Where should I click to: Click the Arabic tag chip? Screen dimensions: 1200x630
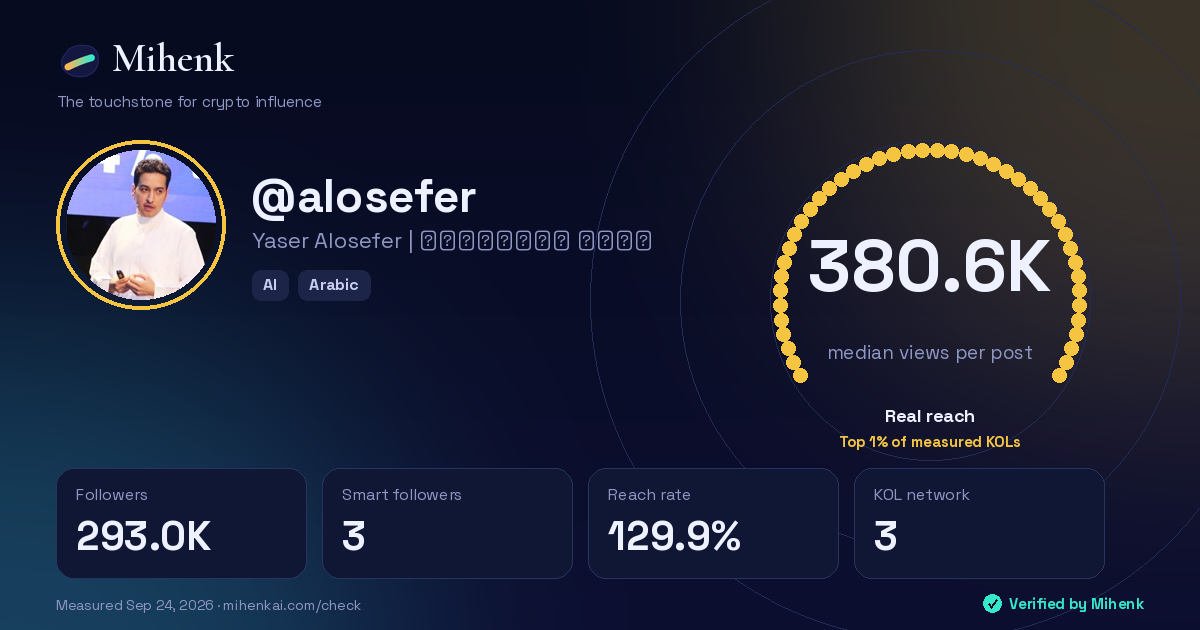pyautogui.click(x=334, y=285)
